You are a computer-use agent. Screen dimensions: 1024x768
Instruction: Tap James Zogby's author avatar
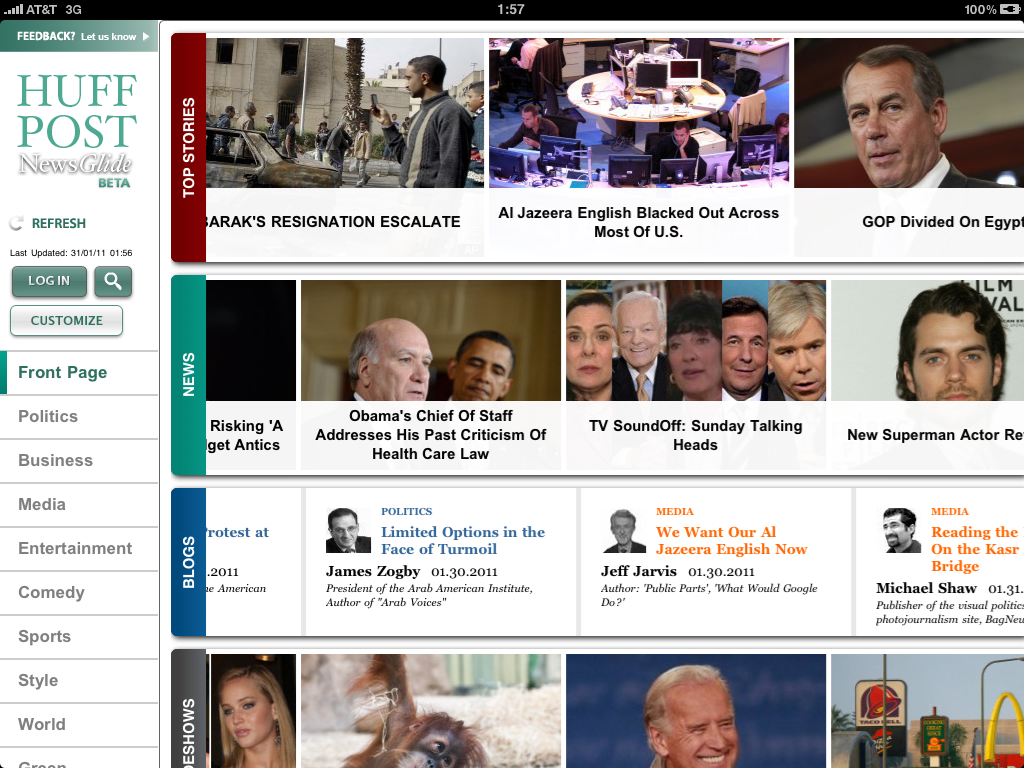click(x=348, y=530)
